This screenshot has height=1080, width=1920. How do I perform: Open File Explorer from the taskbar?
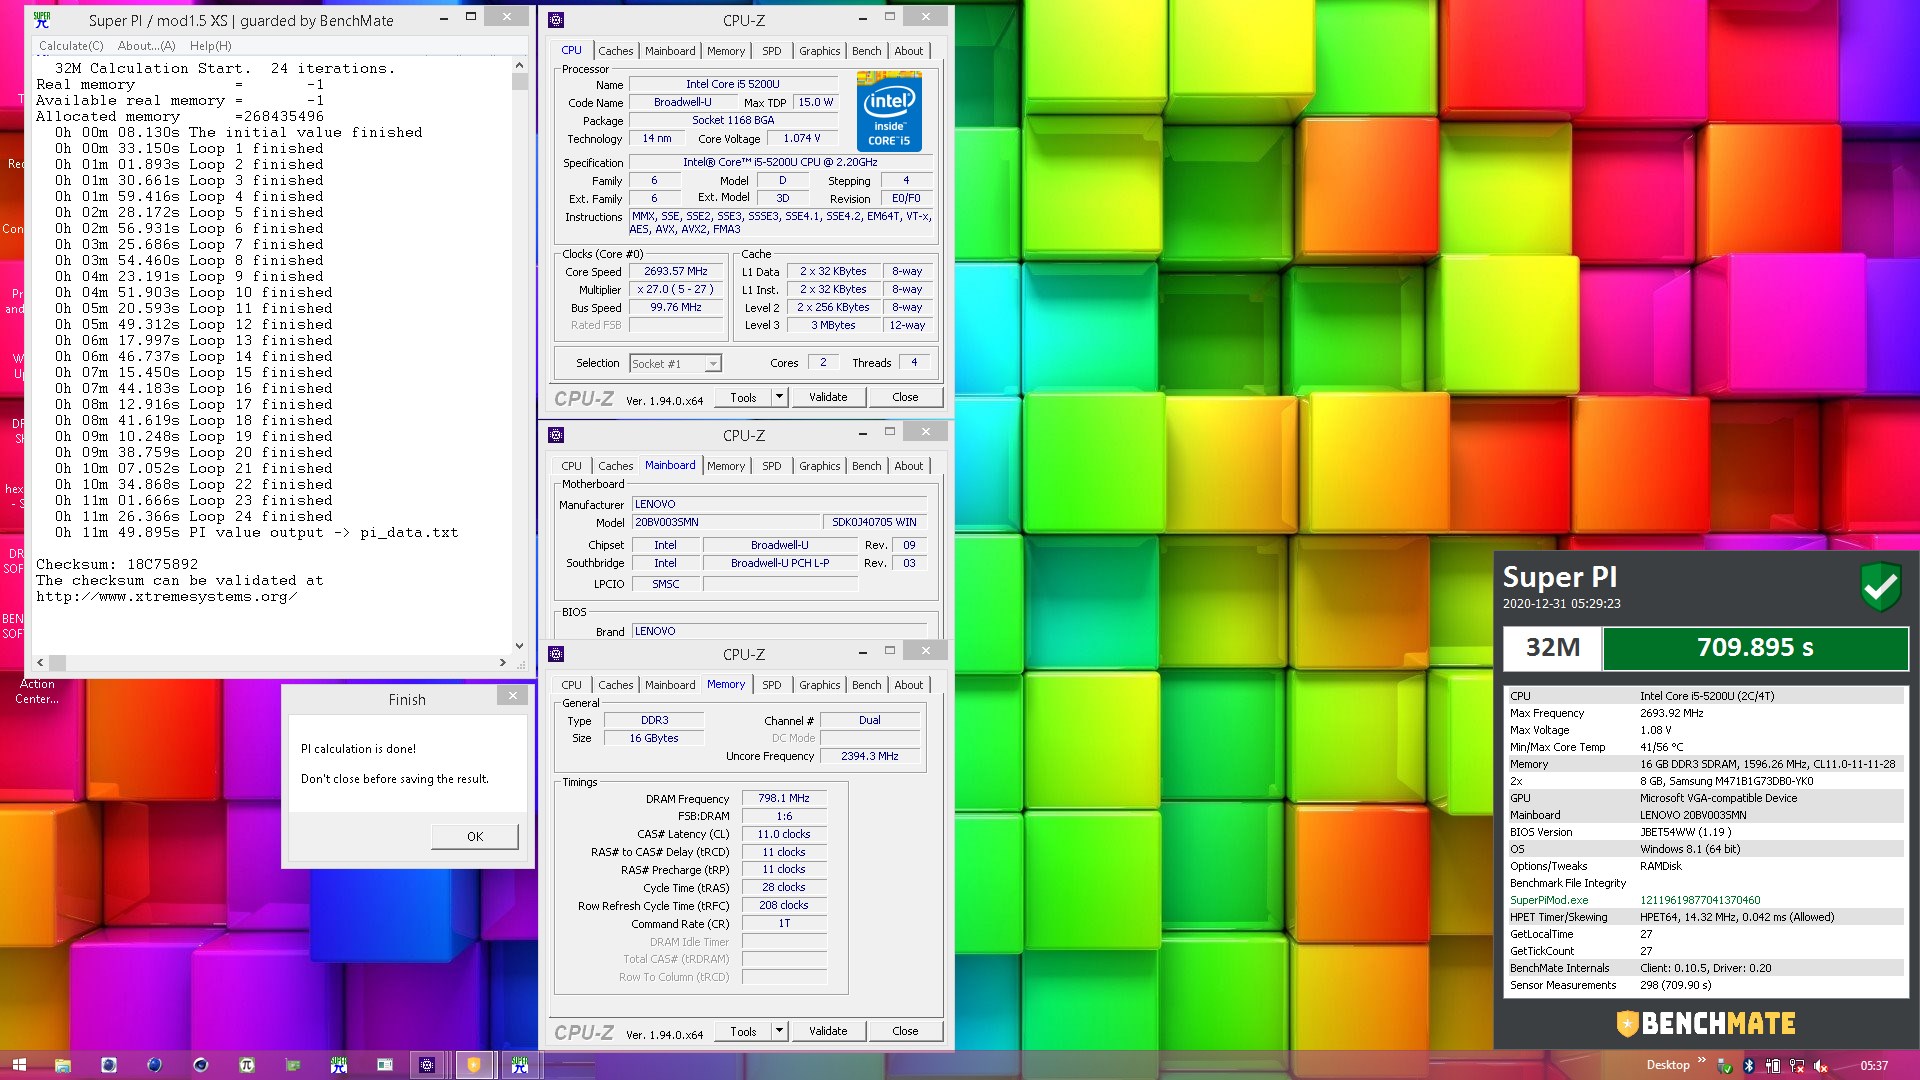tap(62, 1065)
